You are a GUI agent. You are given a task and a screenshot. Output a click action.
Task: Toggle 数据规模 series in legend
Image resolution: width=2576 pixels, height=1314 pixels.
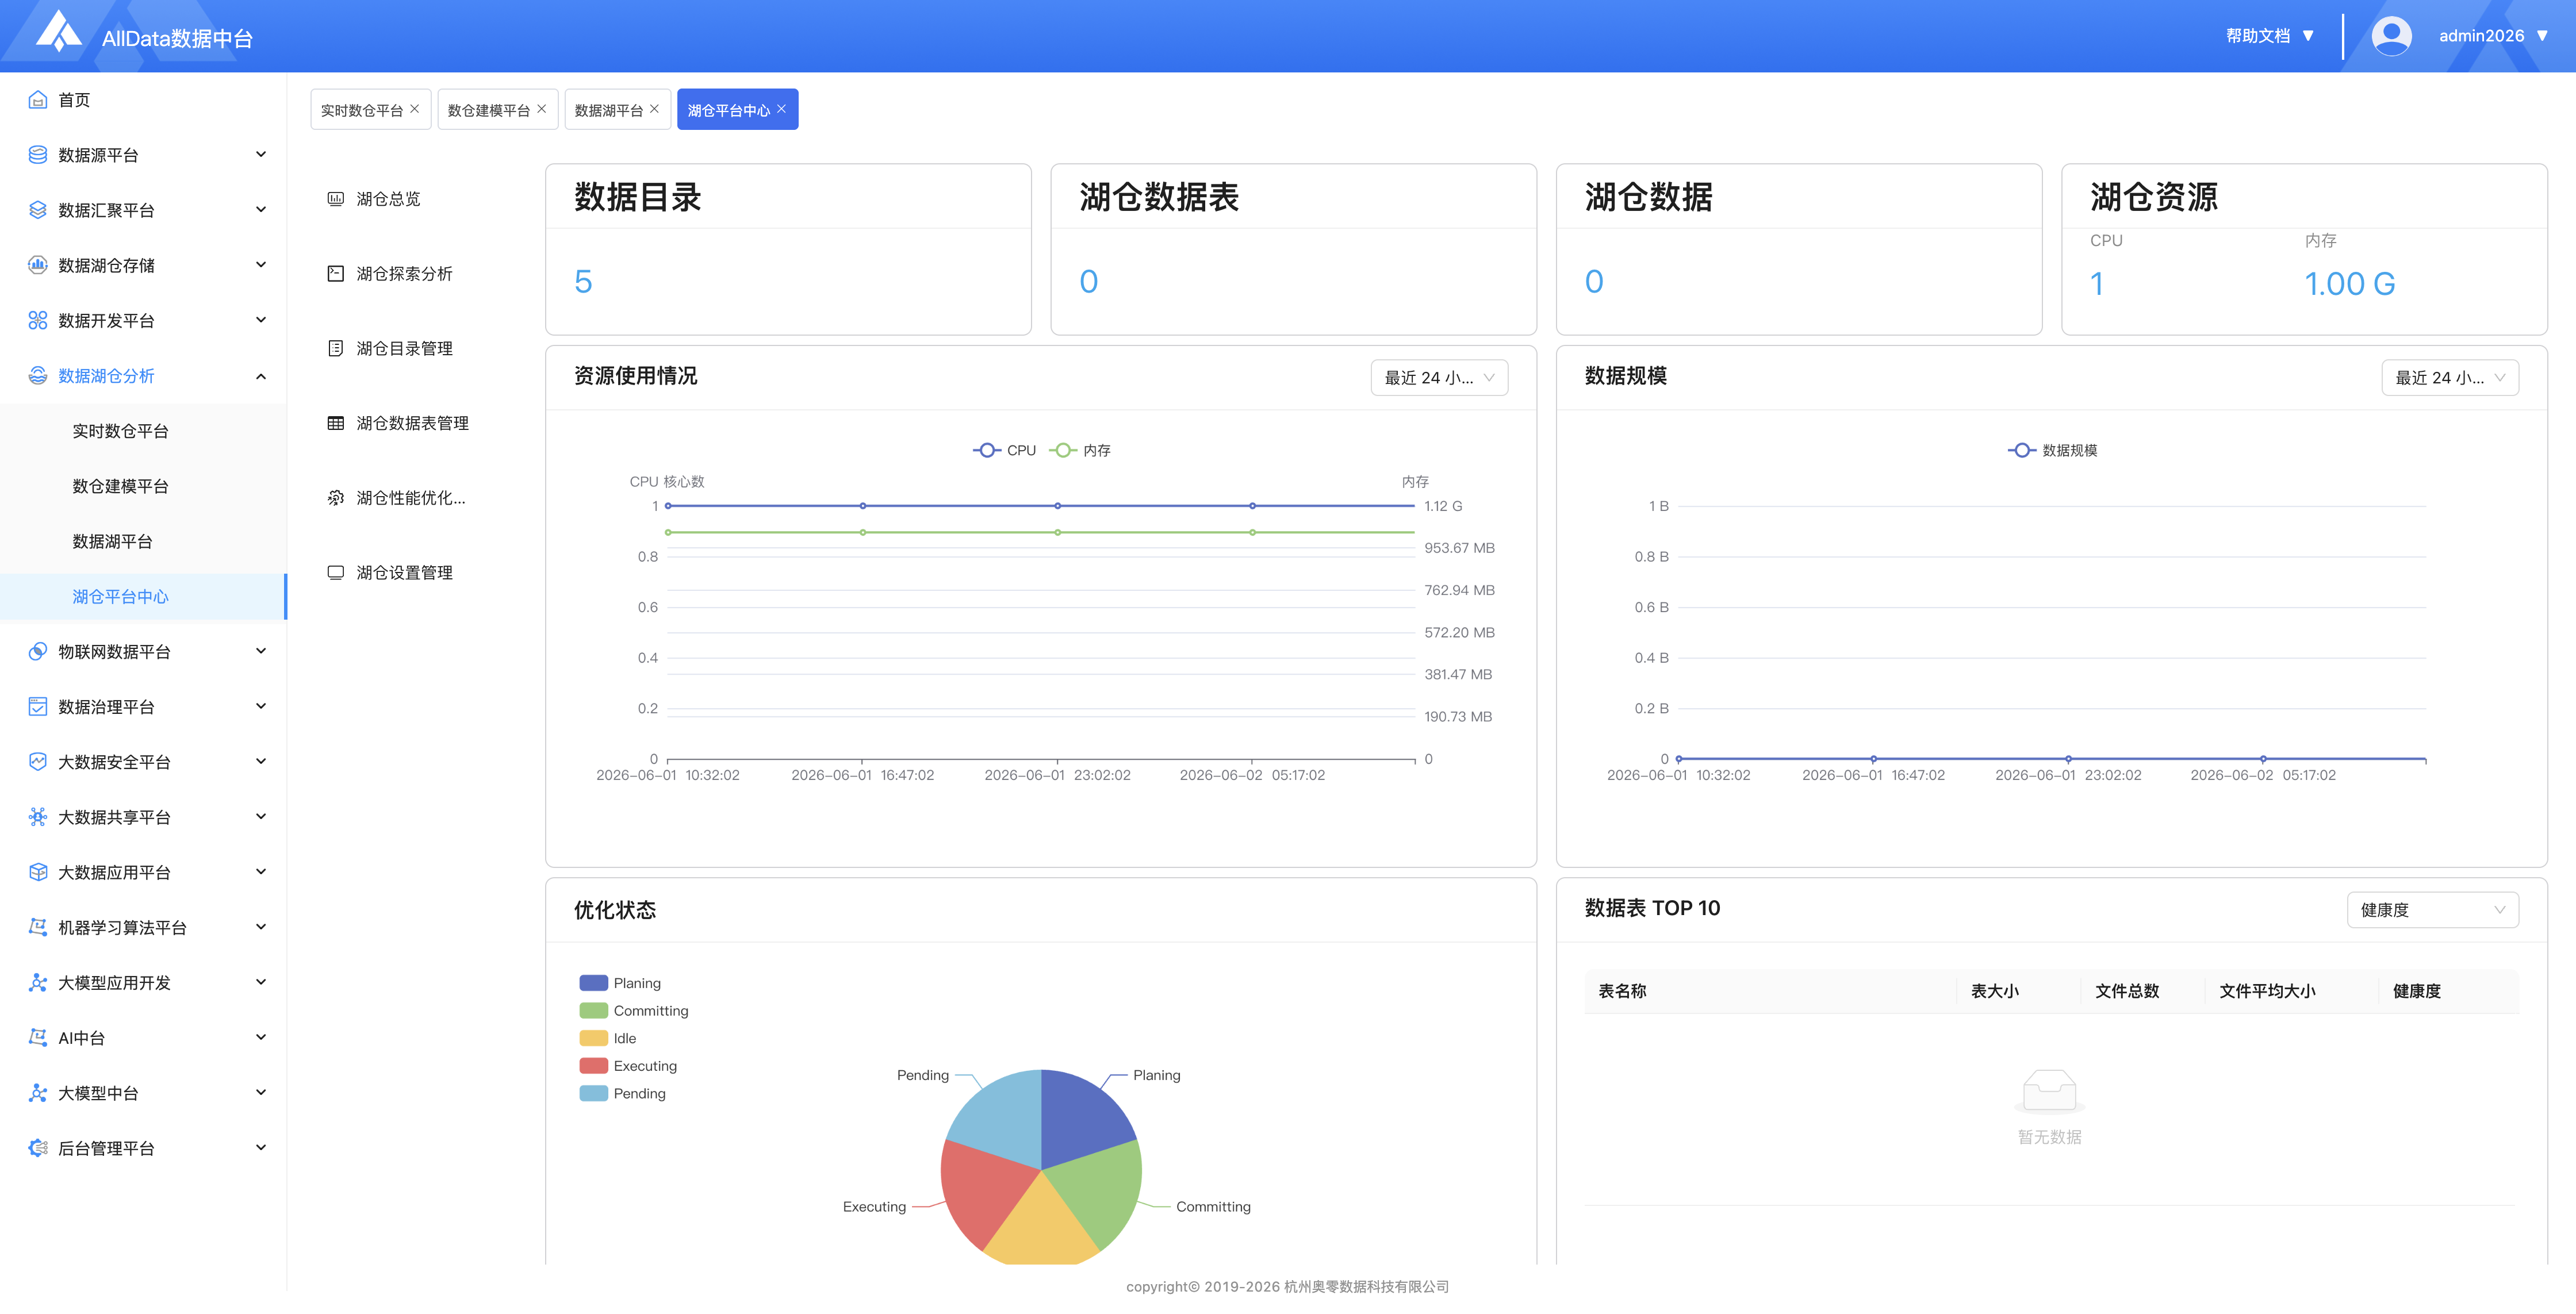2052,450
